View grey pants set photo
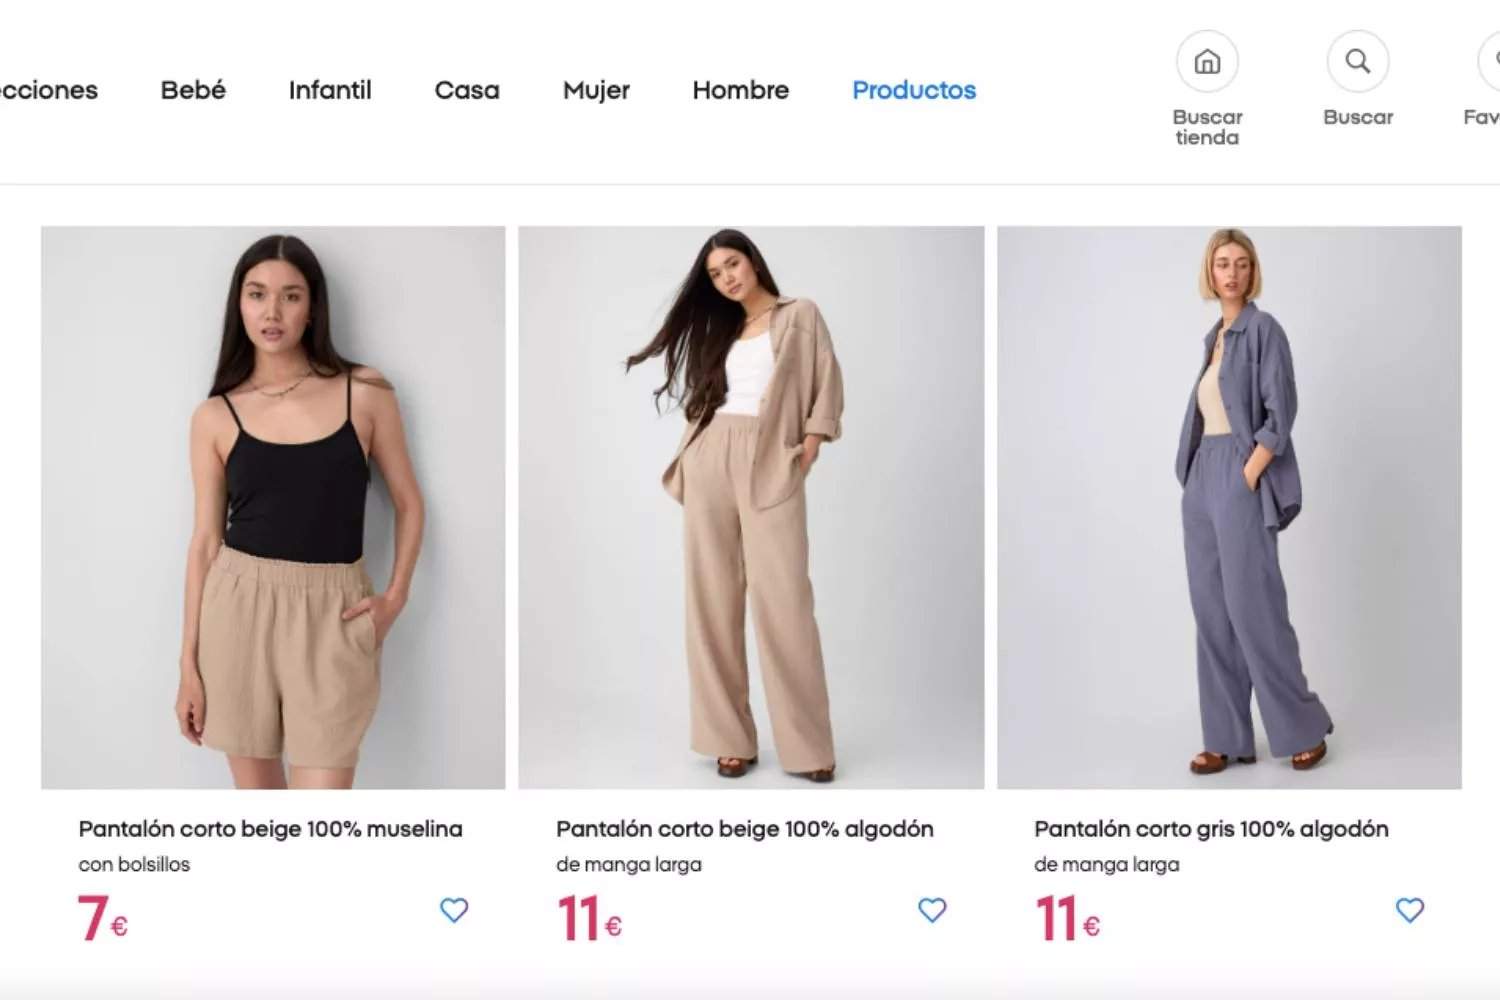This screenshot has height=1000, width=1500. [1229, 507]
